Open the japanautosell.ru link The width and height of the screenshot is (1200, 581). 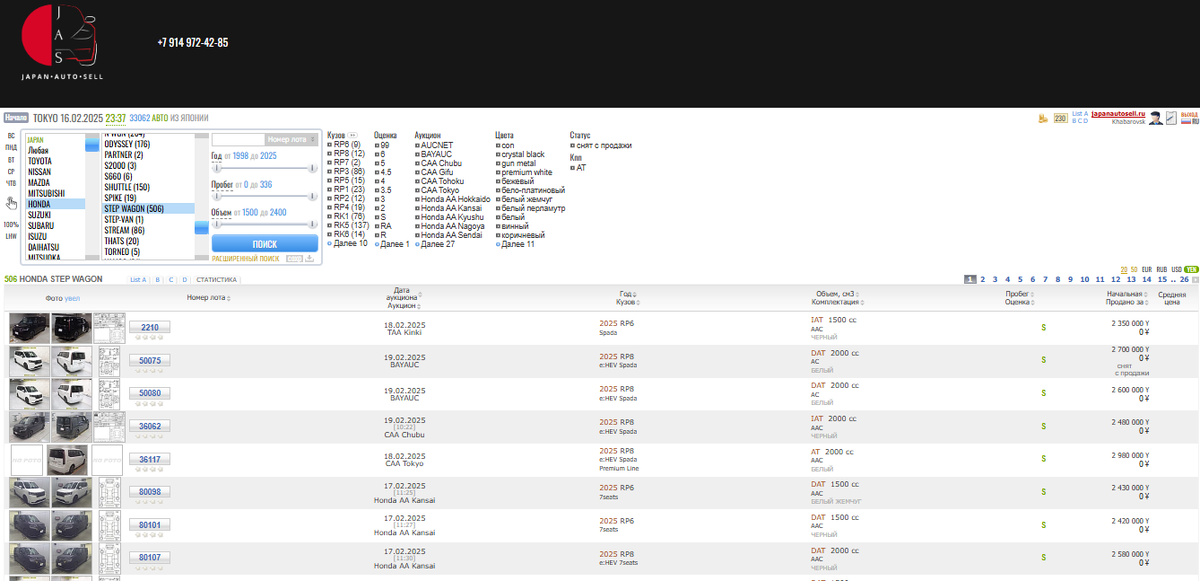point(1118,114)
